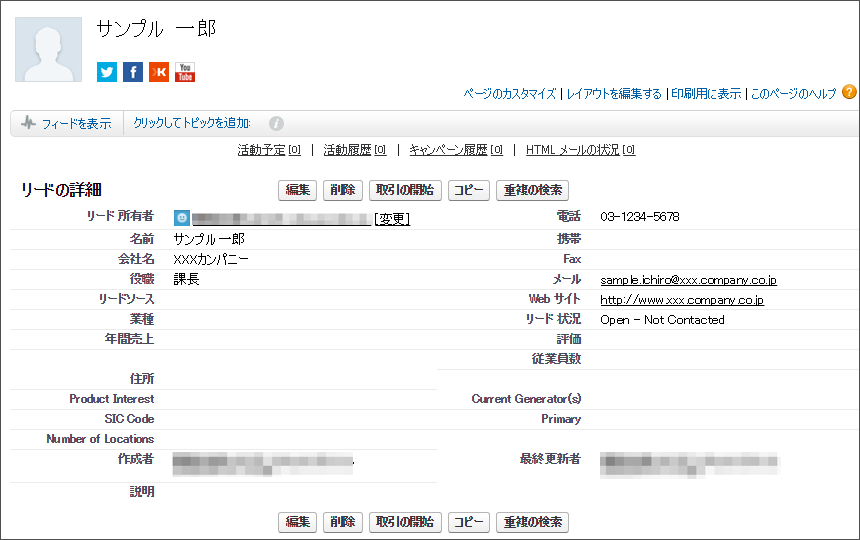Click status value Open - Not Contacted
Screen dimensions: 860x540
coord(662,320)
